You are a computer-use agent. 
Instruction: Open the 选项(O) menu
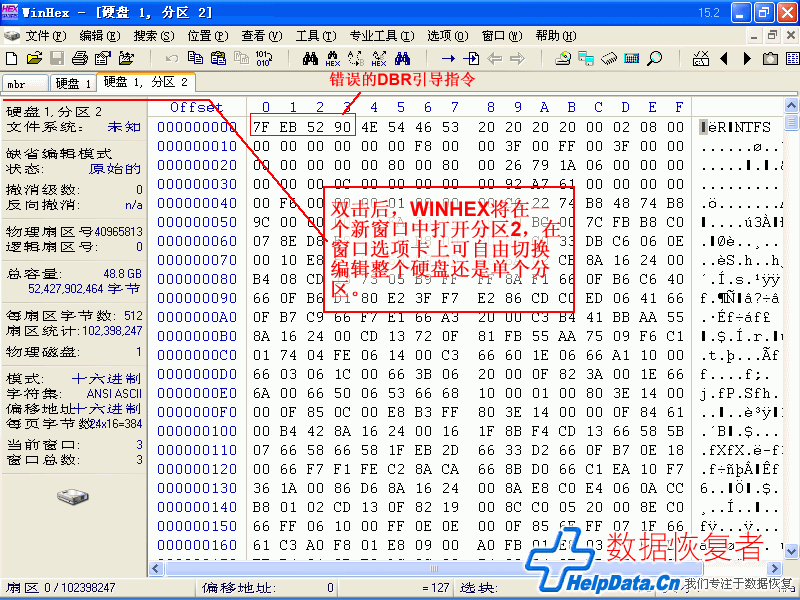click(447, 36)
